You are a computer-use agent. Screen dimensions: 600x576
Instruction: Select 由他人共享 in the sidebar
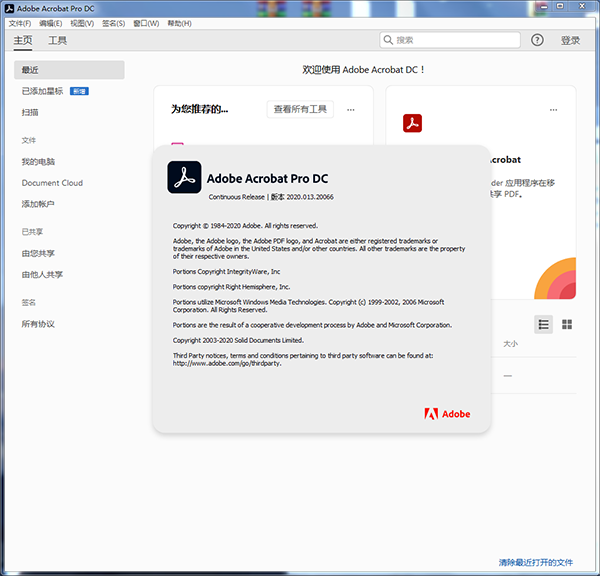coord(42,274)
